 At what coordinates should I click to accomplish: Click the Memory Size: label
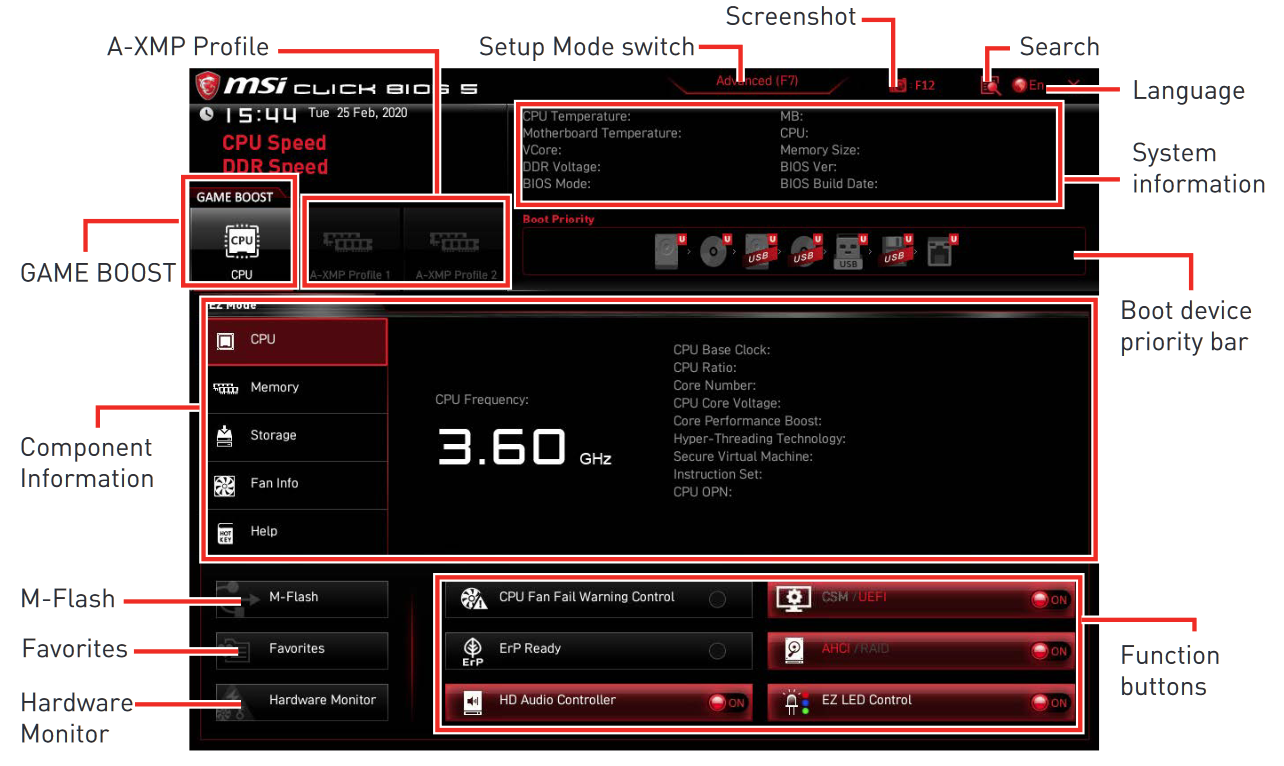tap(820, 150)
